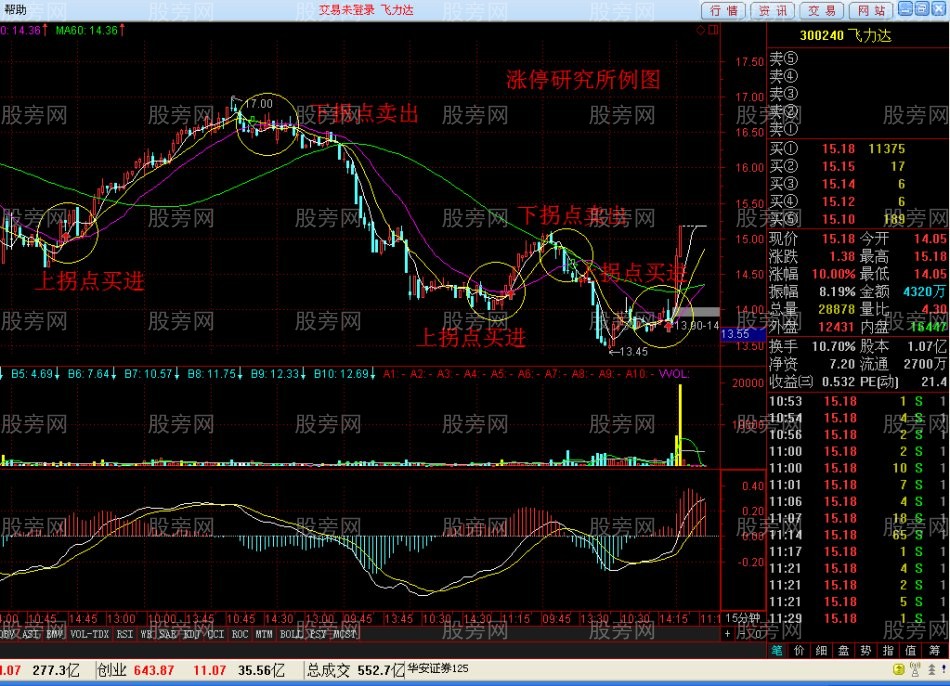Screen dimensions: 950x686
Task: Switch to the 值 value tab
Action: pyautogui.click(x=911, y=650)
